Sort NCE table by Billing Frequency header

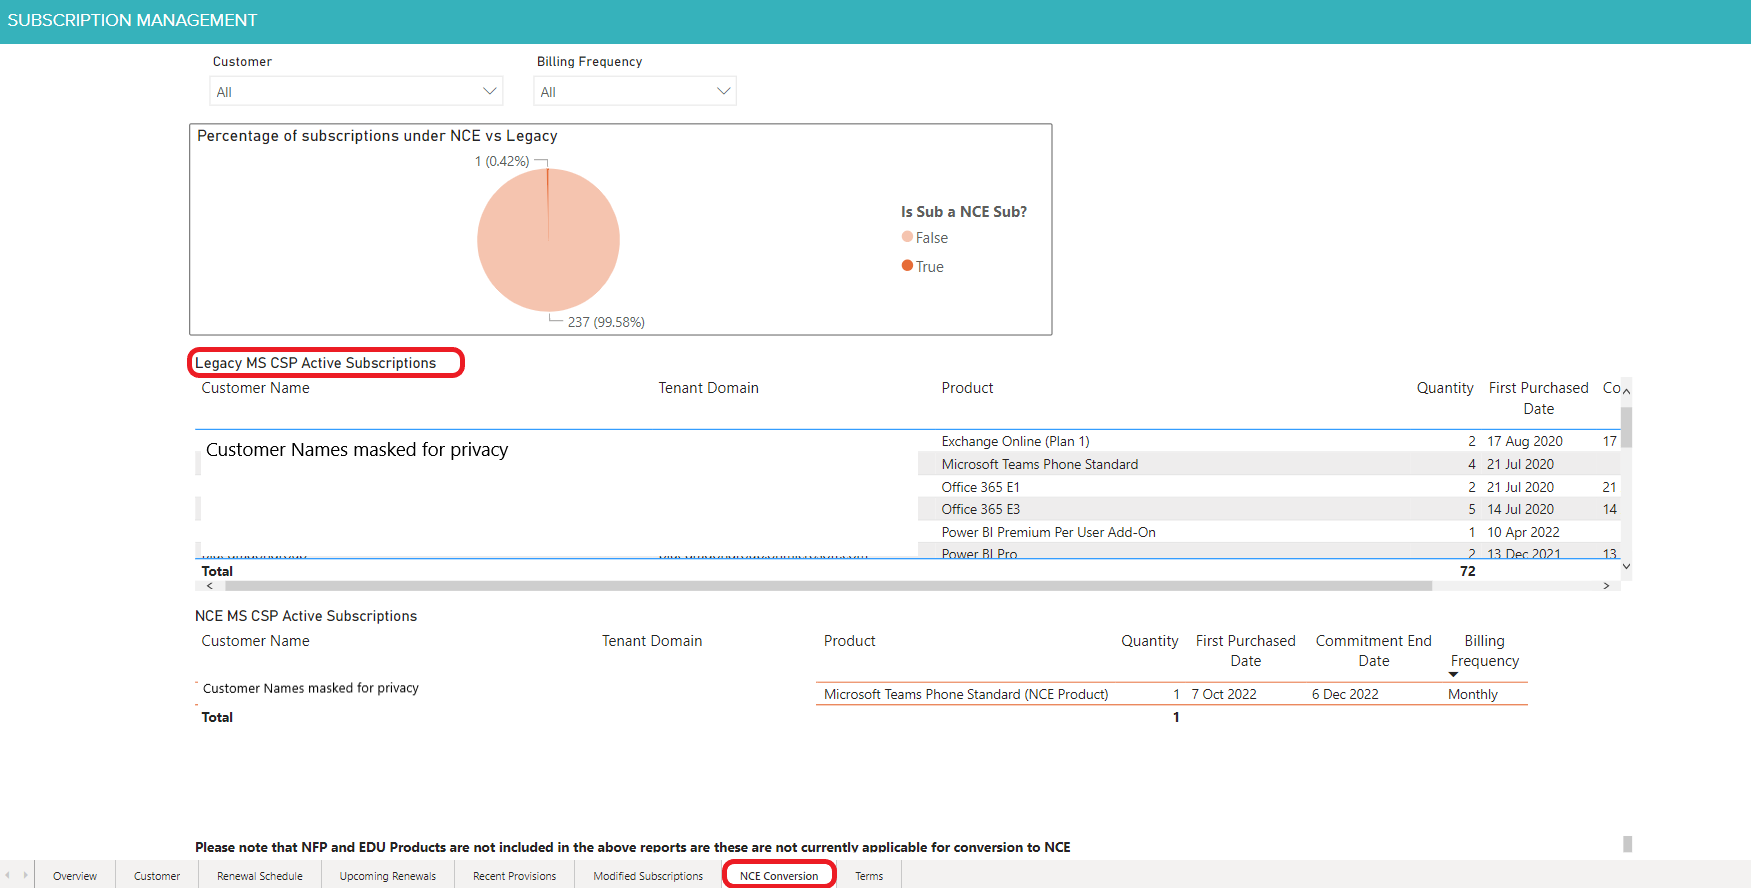(1485, 651)
